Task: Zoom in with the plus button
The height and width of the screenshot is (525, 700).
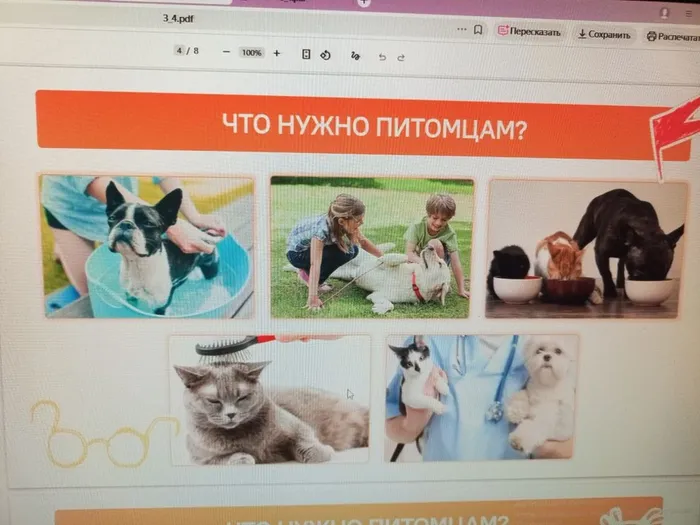Action: click(277, 53)
